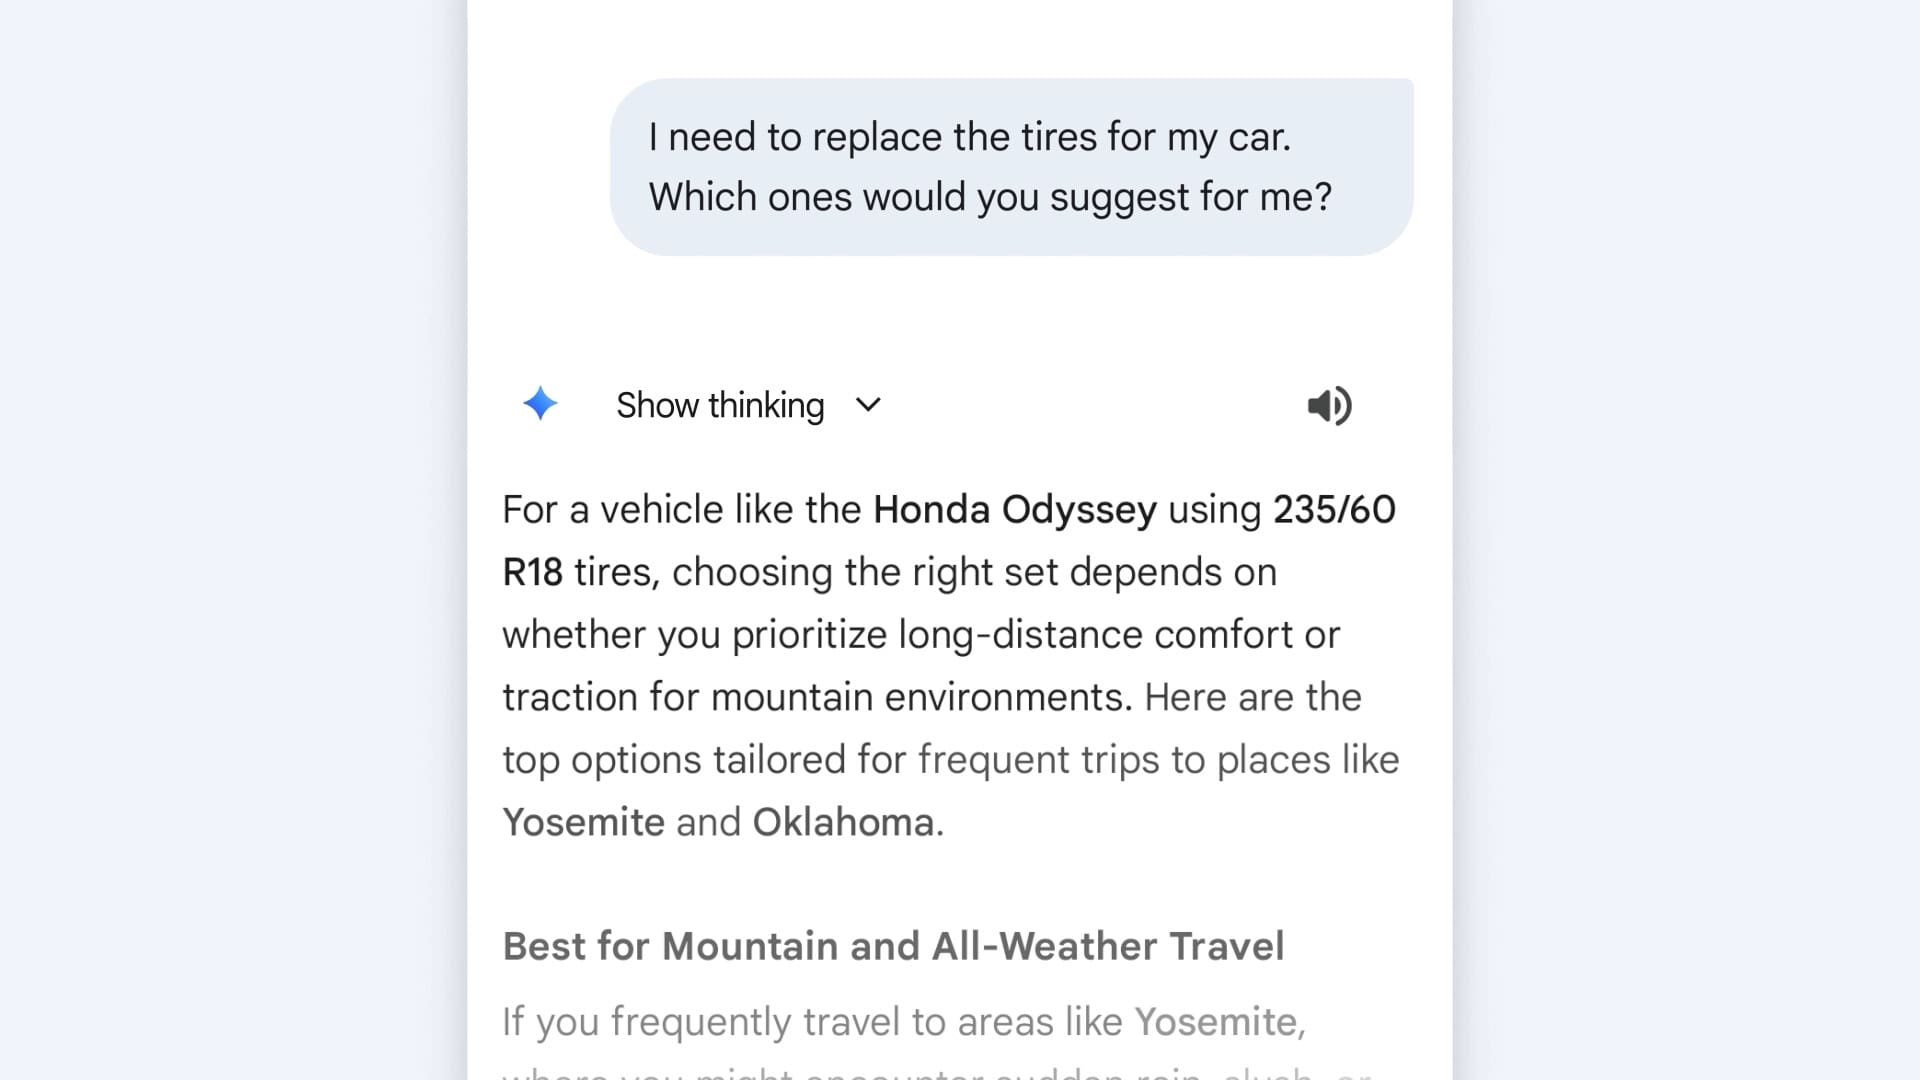Click "Which ones would you suggest for me?"
The width and height of the screenshot is (1920, 1080).
[990, 197]
